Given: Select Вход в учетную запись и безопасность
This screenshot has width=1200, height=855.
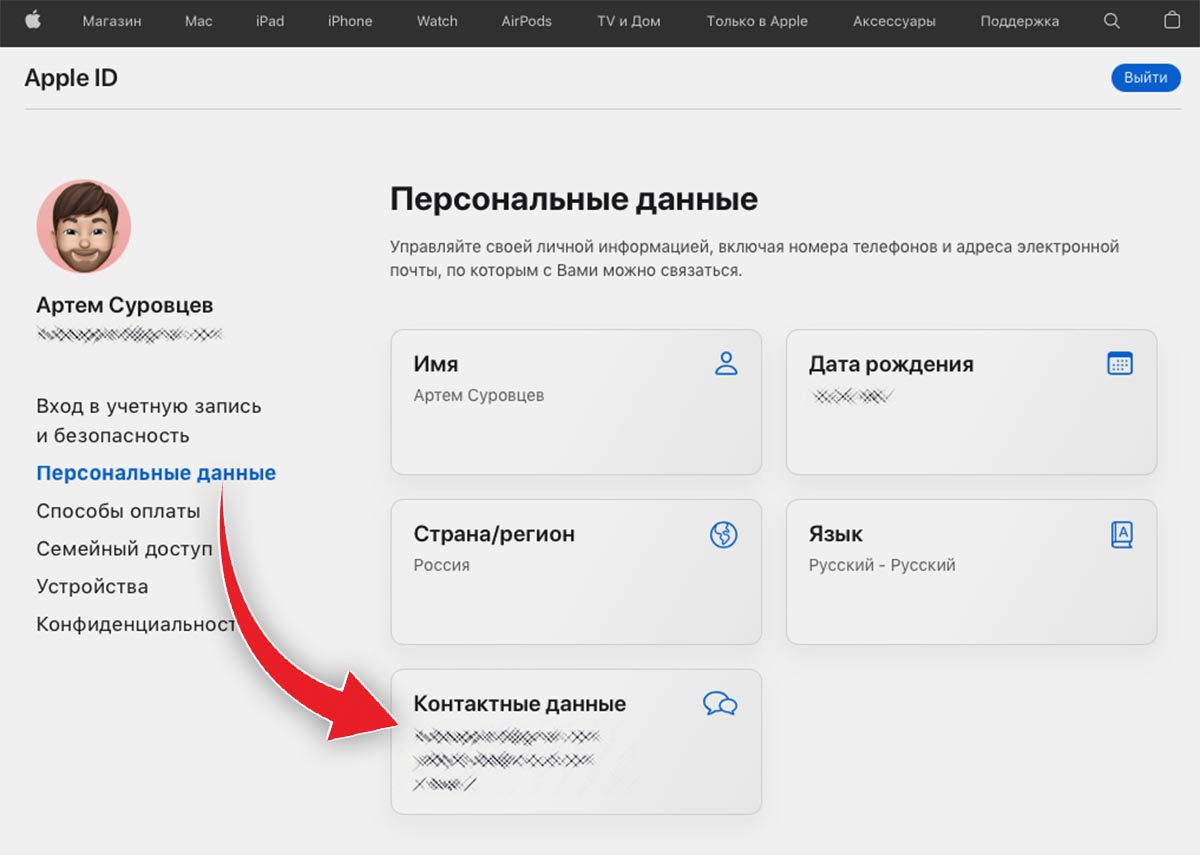Looking at the screenshot, I should tap(149, 421).
